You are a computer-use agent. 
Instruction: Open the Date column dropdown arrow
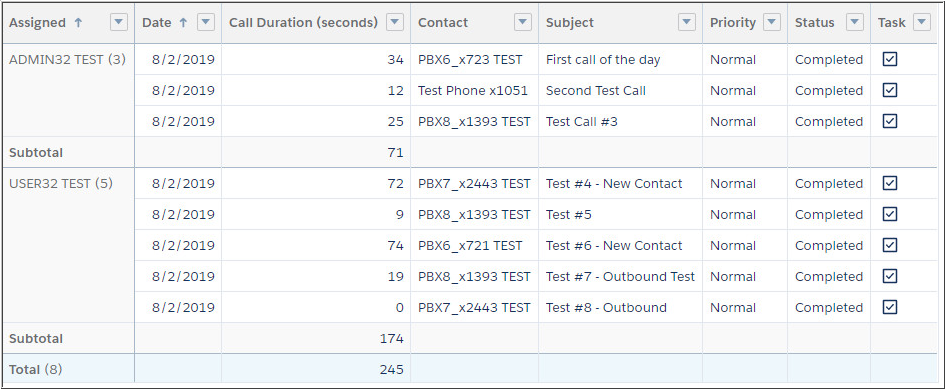tap(206, 22)
